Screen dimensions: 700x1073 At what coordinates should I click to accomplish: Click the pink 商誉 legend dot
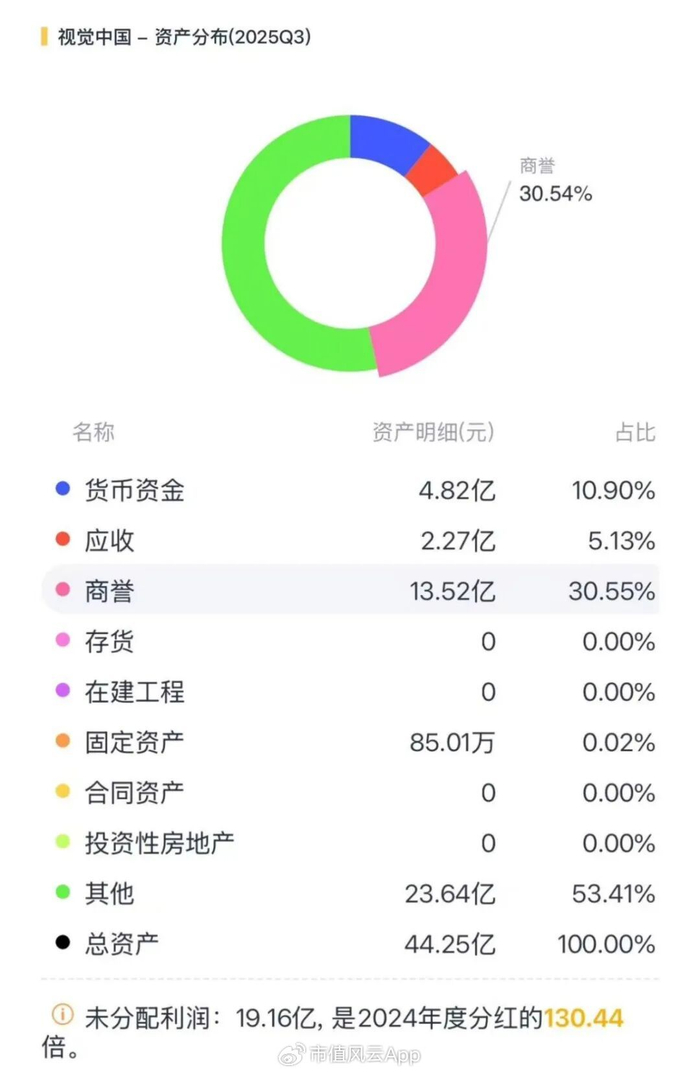[63, 591]
